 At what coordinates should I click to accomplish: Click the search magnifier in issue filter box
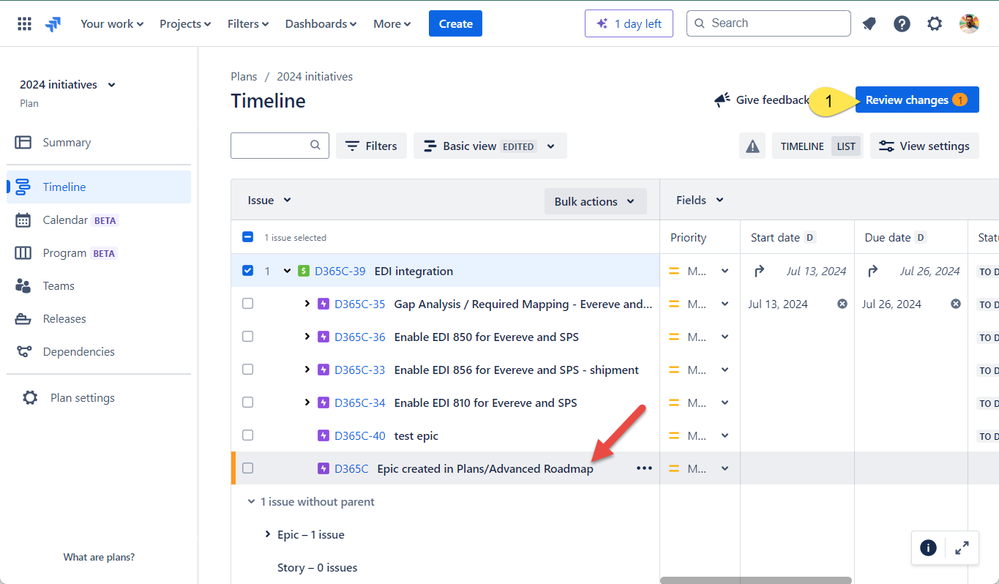click(315, 145)
